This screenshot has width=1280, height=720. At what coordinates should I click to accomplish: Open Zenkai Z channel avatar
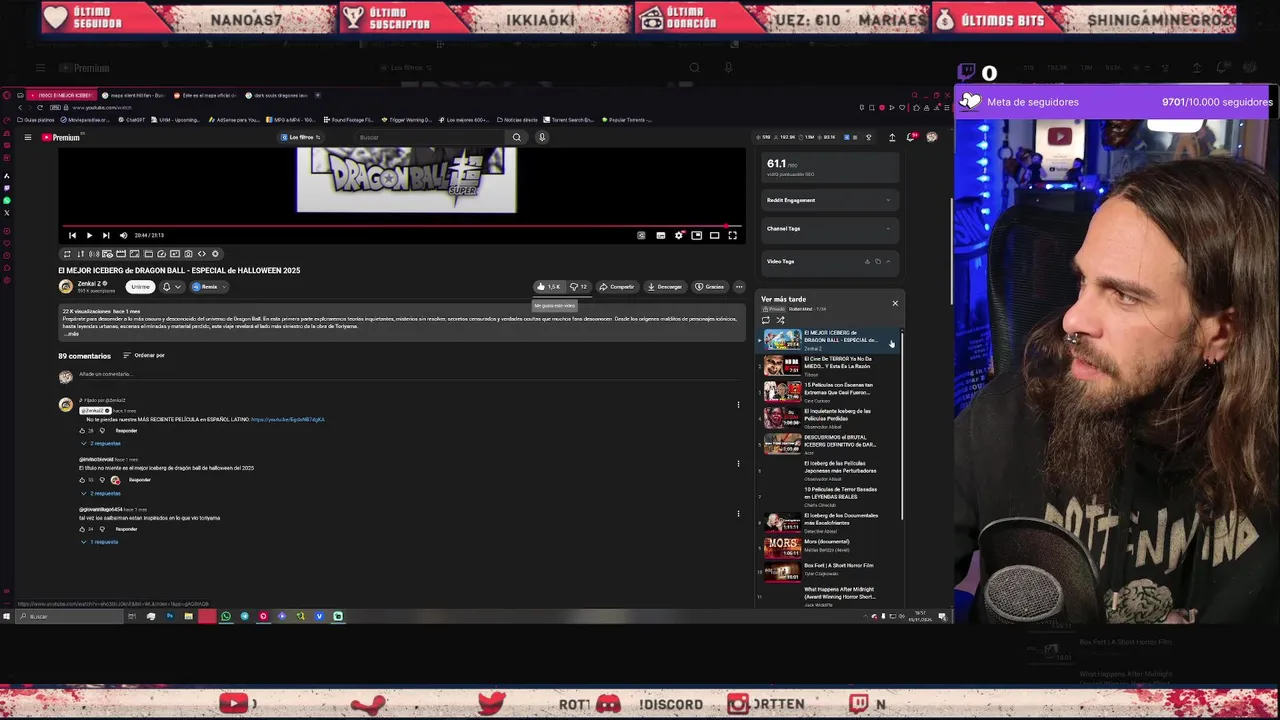tap(66, 287)
